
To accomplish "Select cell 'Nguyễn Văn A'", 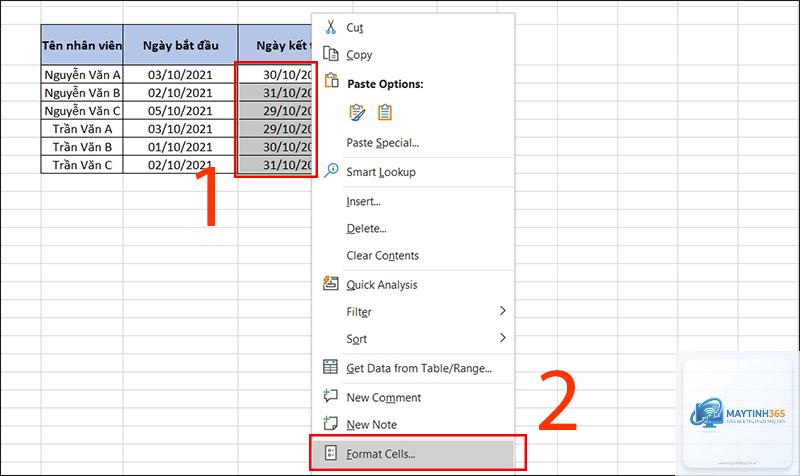I will pos(82,74).
